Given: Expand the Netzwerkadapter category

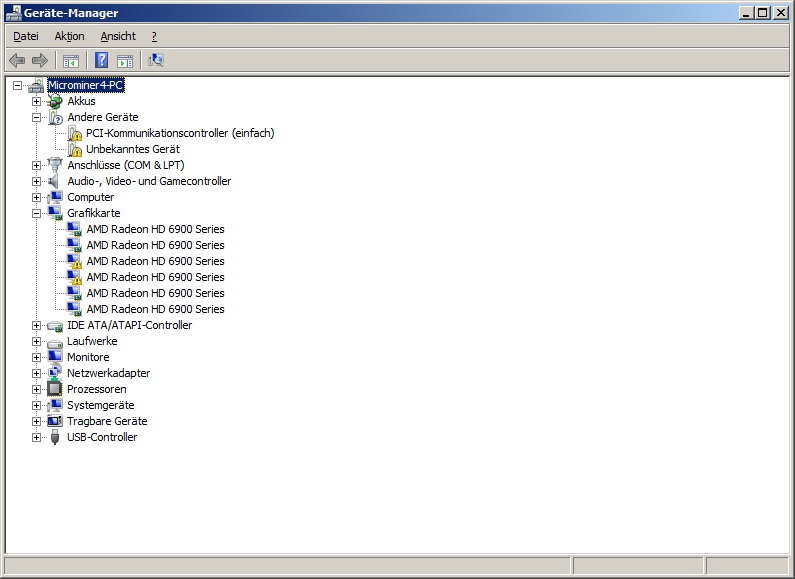Looking at the screenshot, I should point(37,373).
